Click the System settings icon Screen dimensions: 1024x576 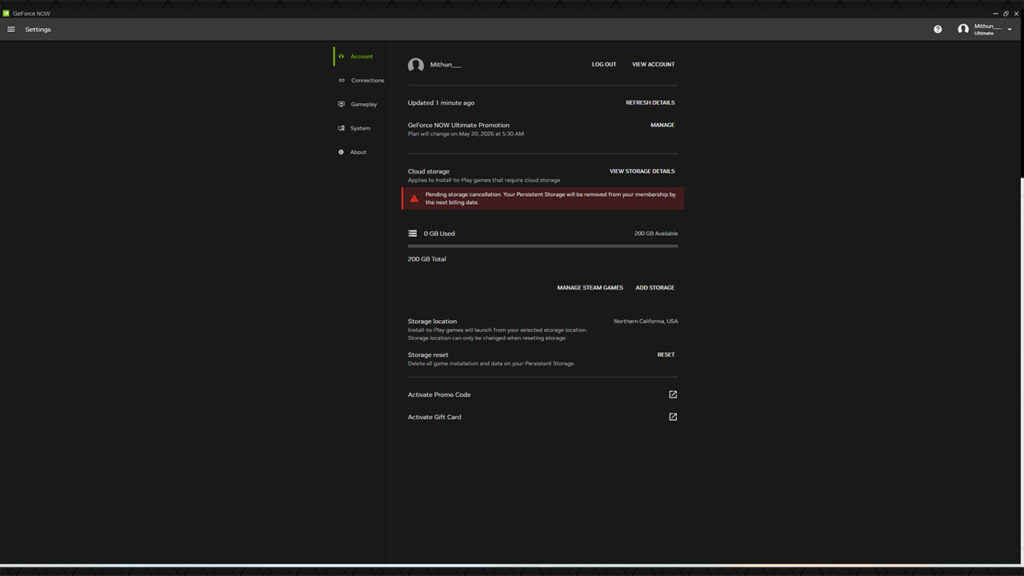[340, 128]
